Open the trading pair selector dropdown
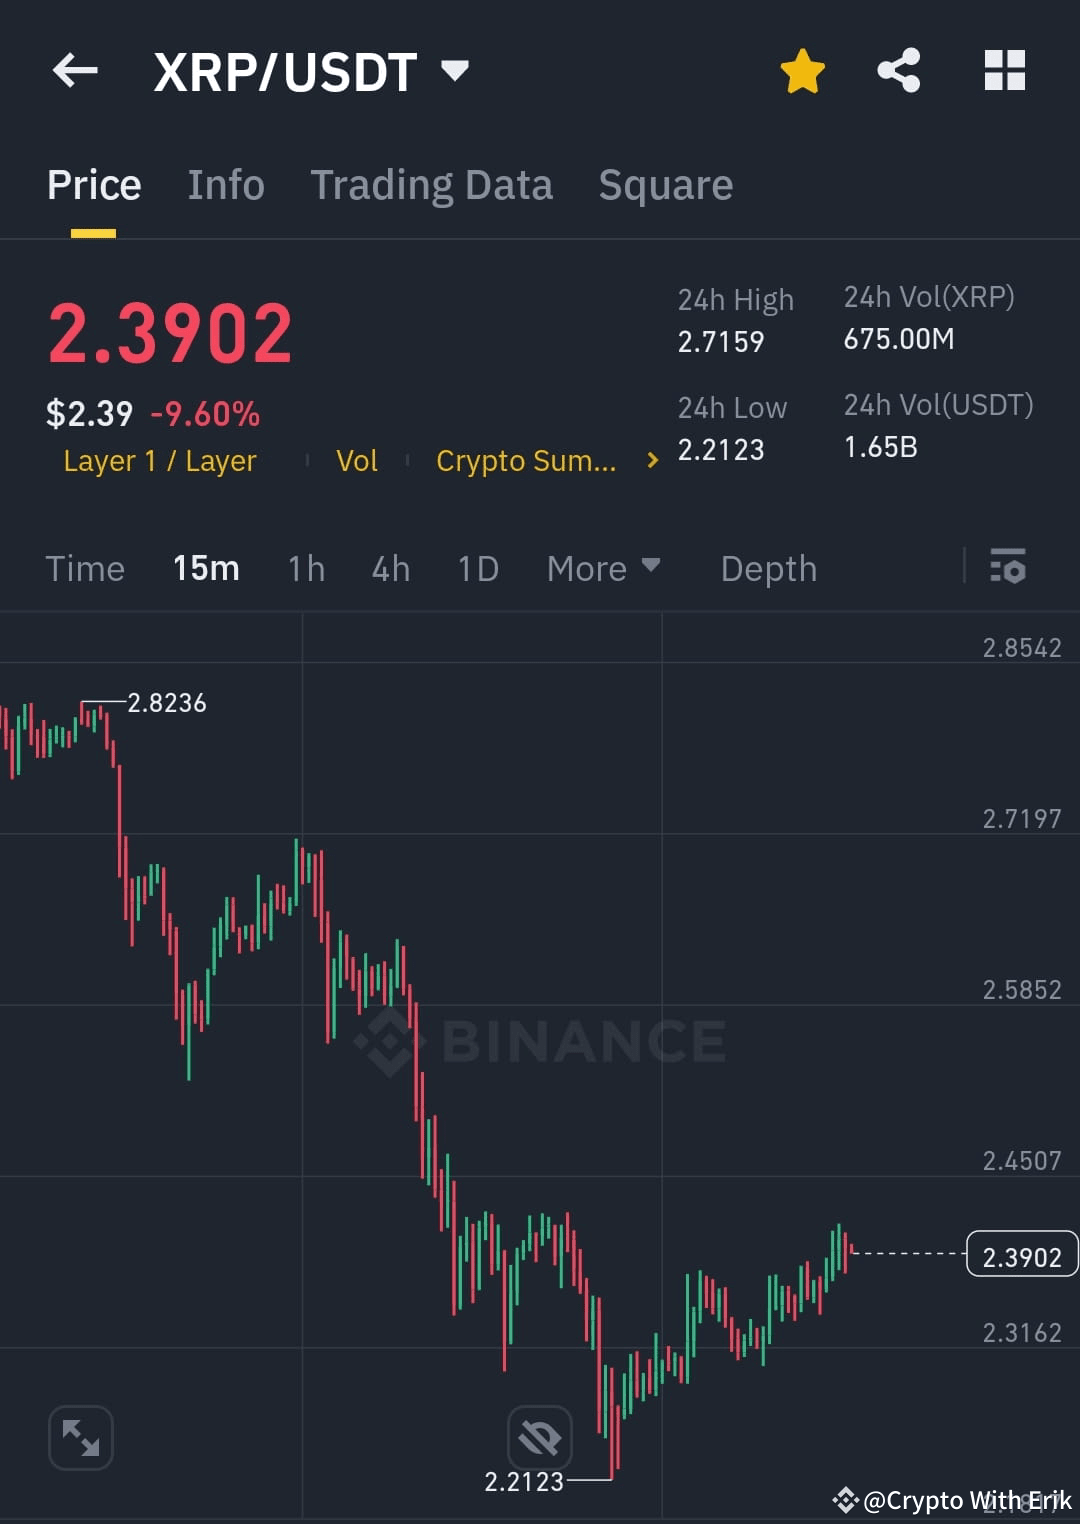The height and width of the screenshot is (1524, 1080). tap(455, 70)
